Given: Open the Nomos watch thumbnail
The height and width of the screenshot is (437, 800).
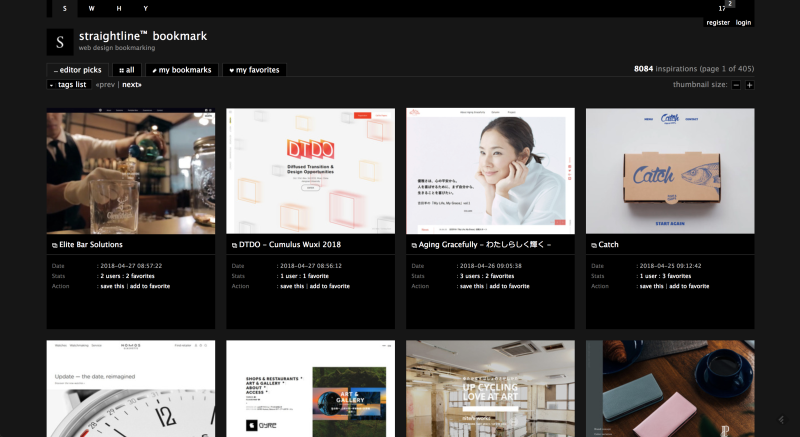Looking at the screenshot, I should (x=131, y=389).
